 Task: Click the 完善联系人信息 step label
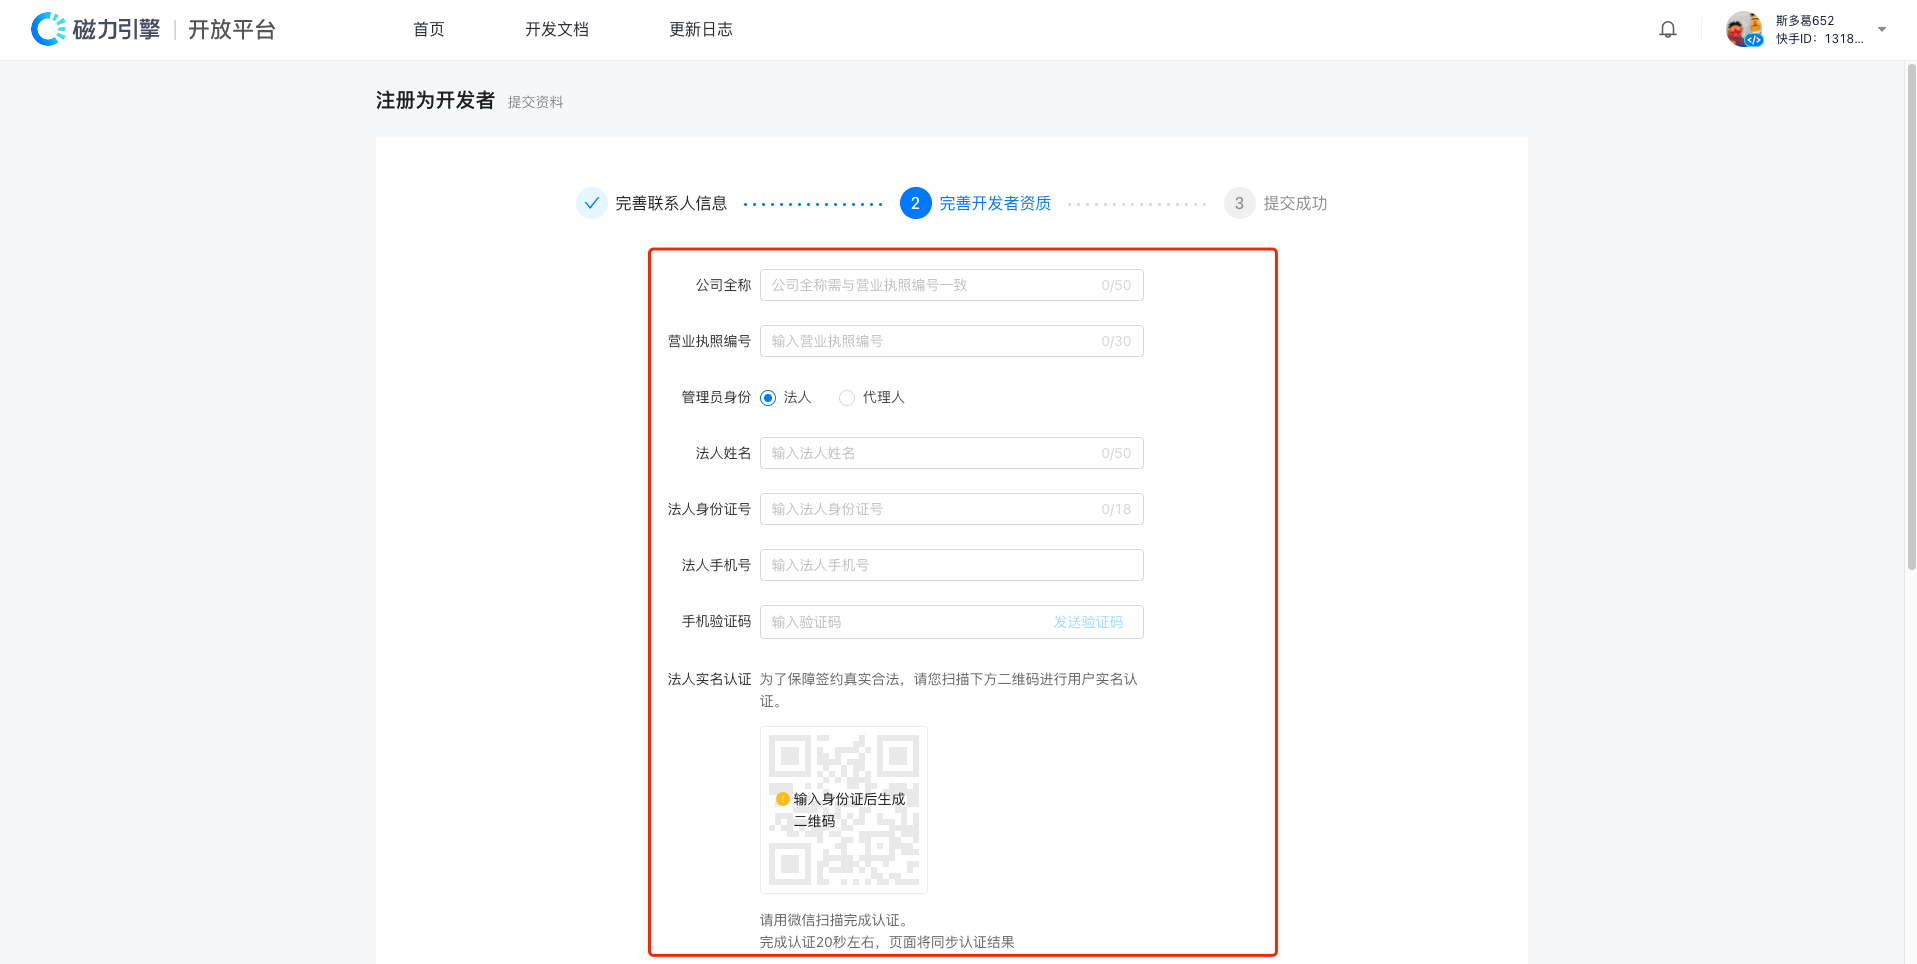671,203
